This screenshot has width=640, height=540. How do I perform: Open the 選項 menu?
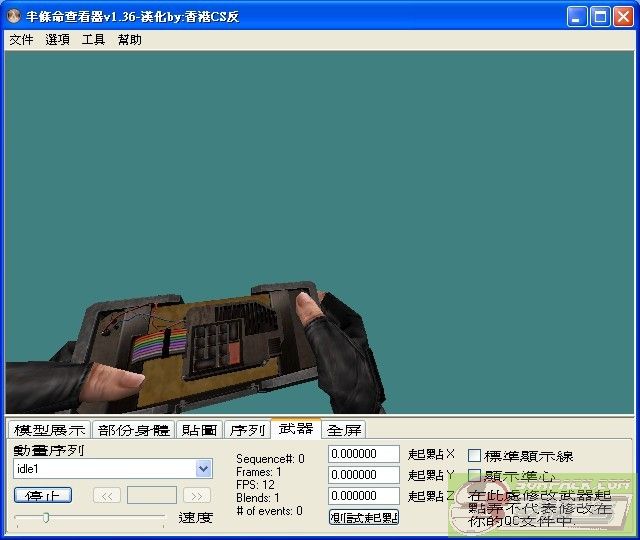57,40
